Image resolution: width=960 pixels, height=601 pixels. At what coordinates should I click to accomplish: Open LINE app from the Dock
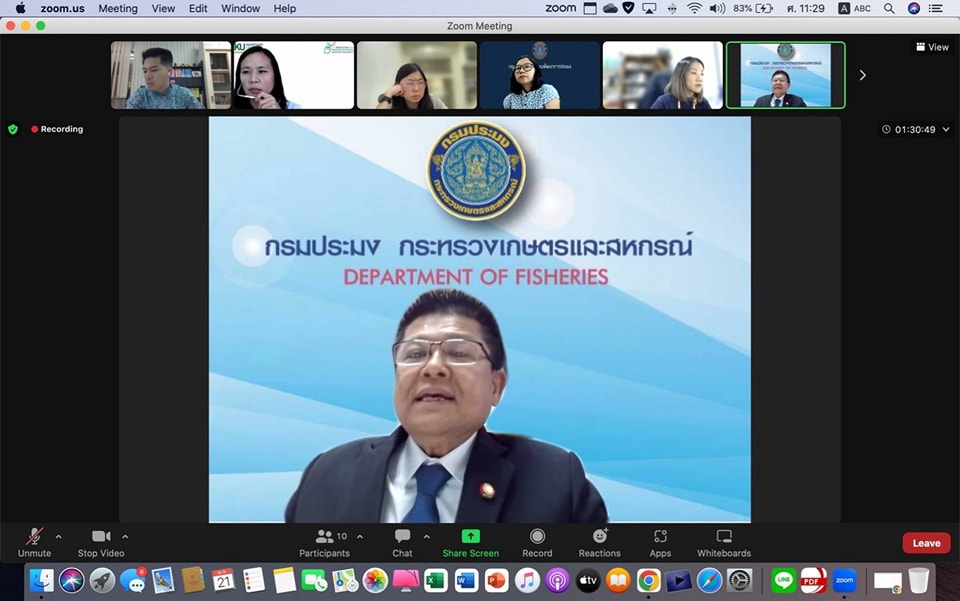pos(783,580)
